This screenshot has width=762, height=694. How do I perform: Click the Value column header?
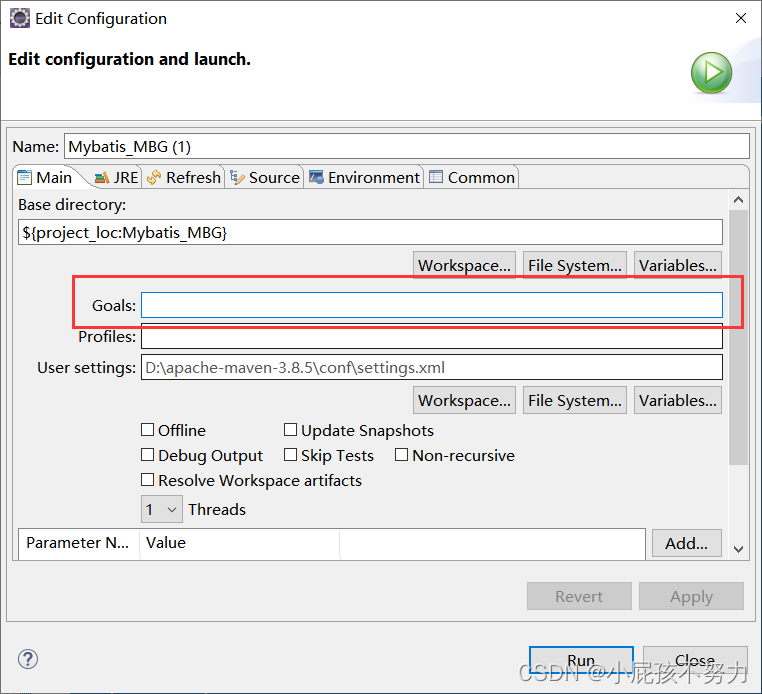[x=240, y=543]
